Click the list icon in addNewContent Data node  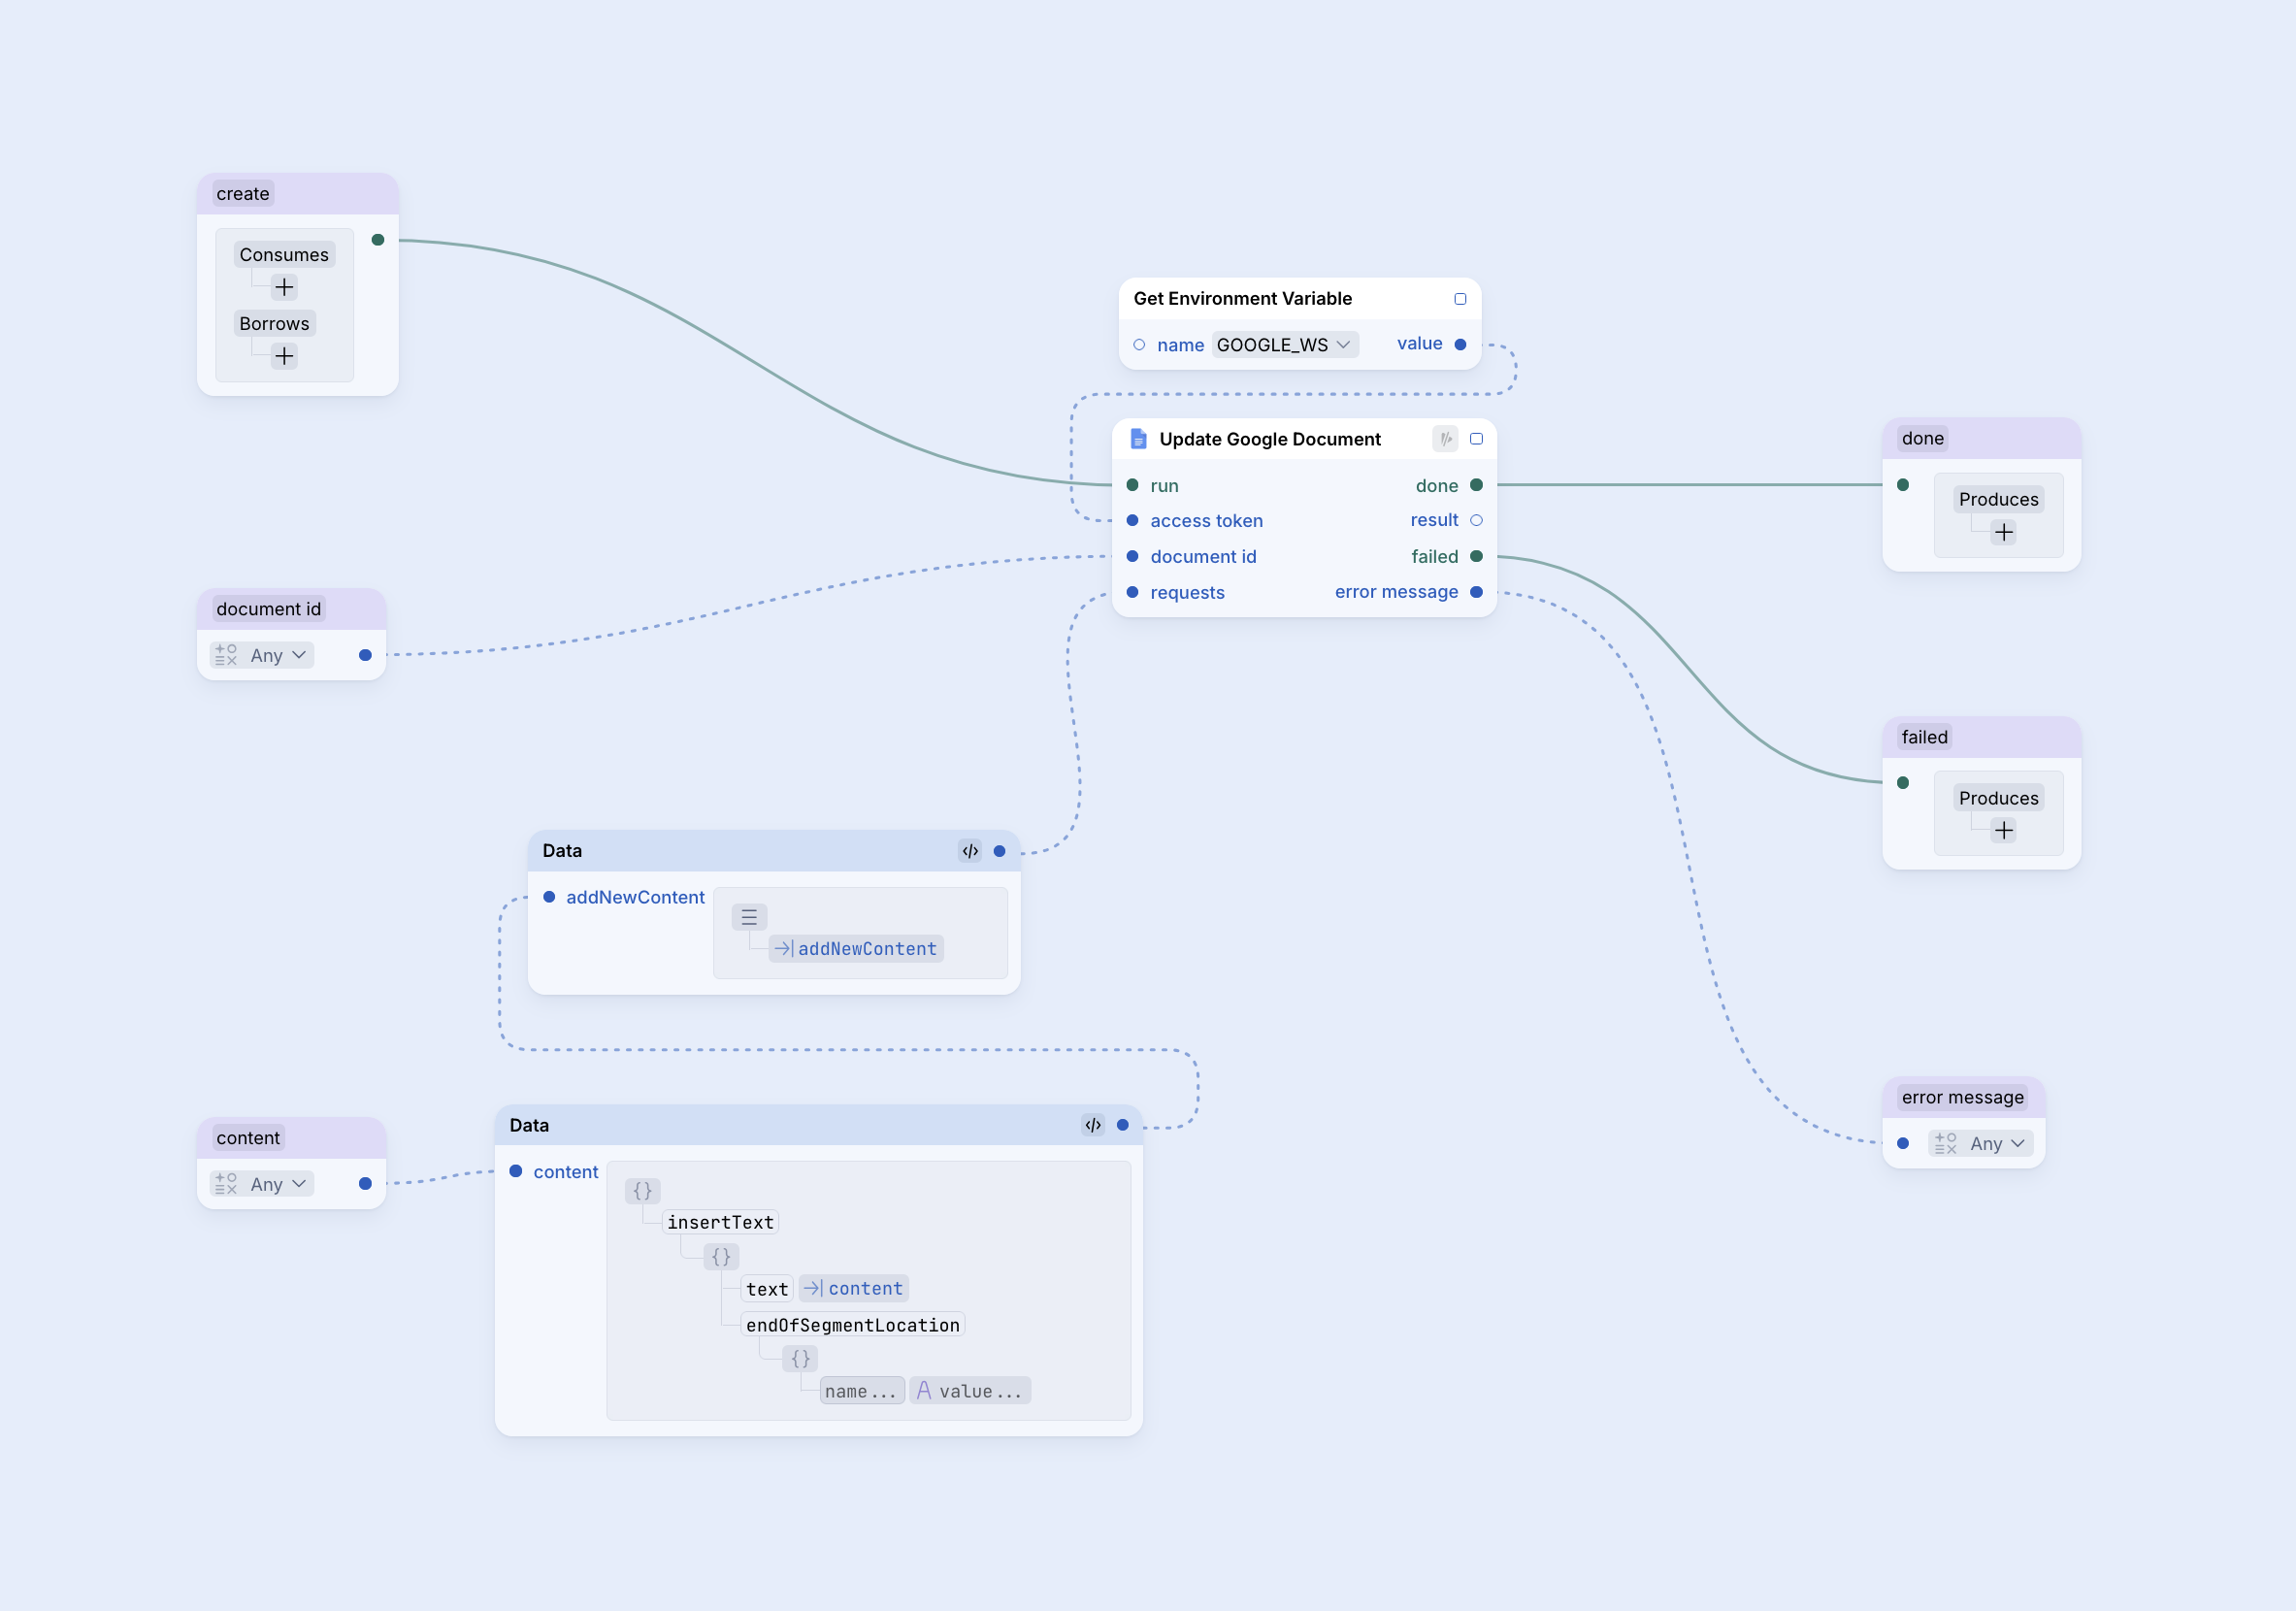click(x=749, y=917)
